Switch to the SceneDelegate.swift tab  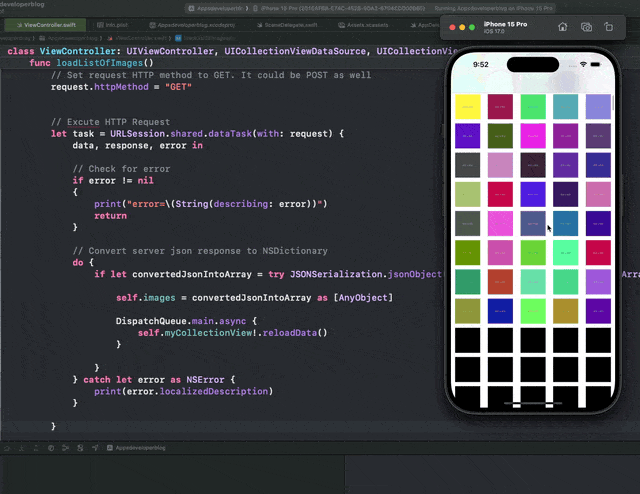click(287, 25)
